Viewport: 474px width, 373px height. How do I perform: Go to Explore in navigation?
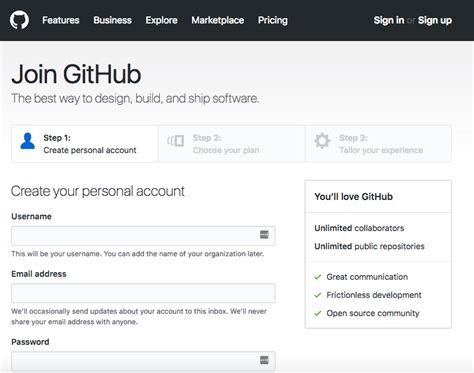pos(161,20)
